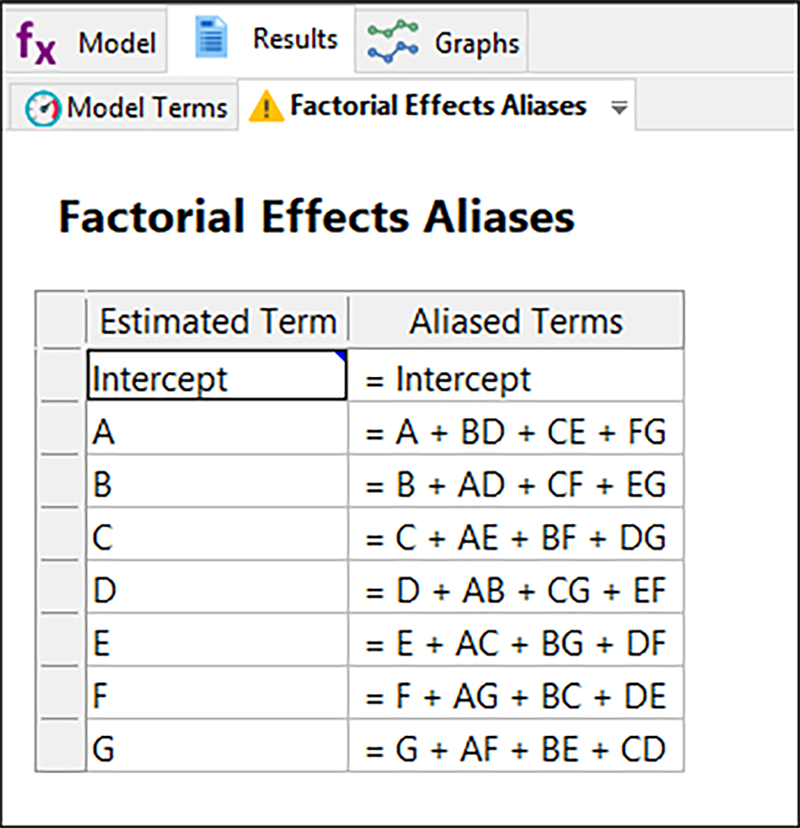This screenshot has width=800, height=828.
Task: Click the Model Terms gauge icon
Action: tap(43, 107)
